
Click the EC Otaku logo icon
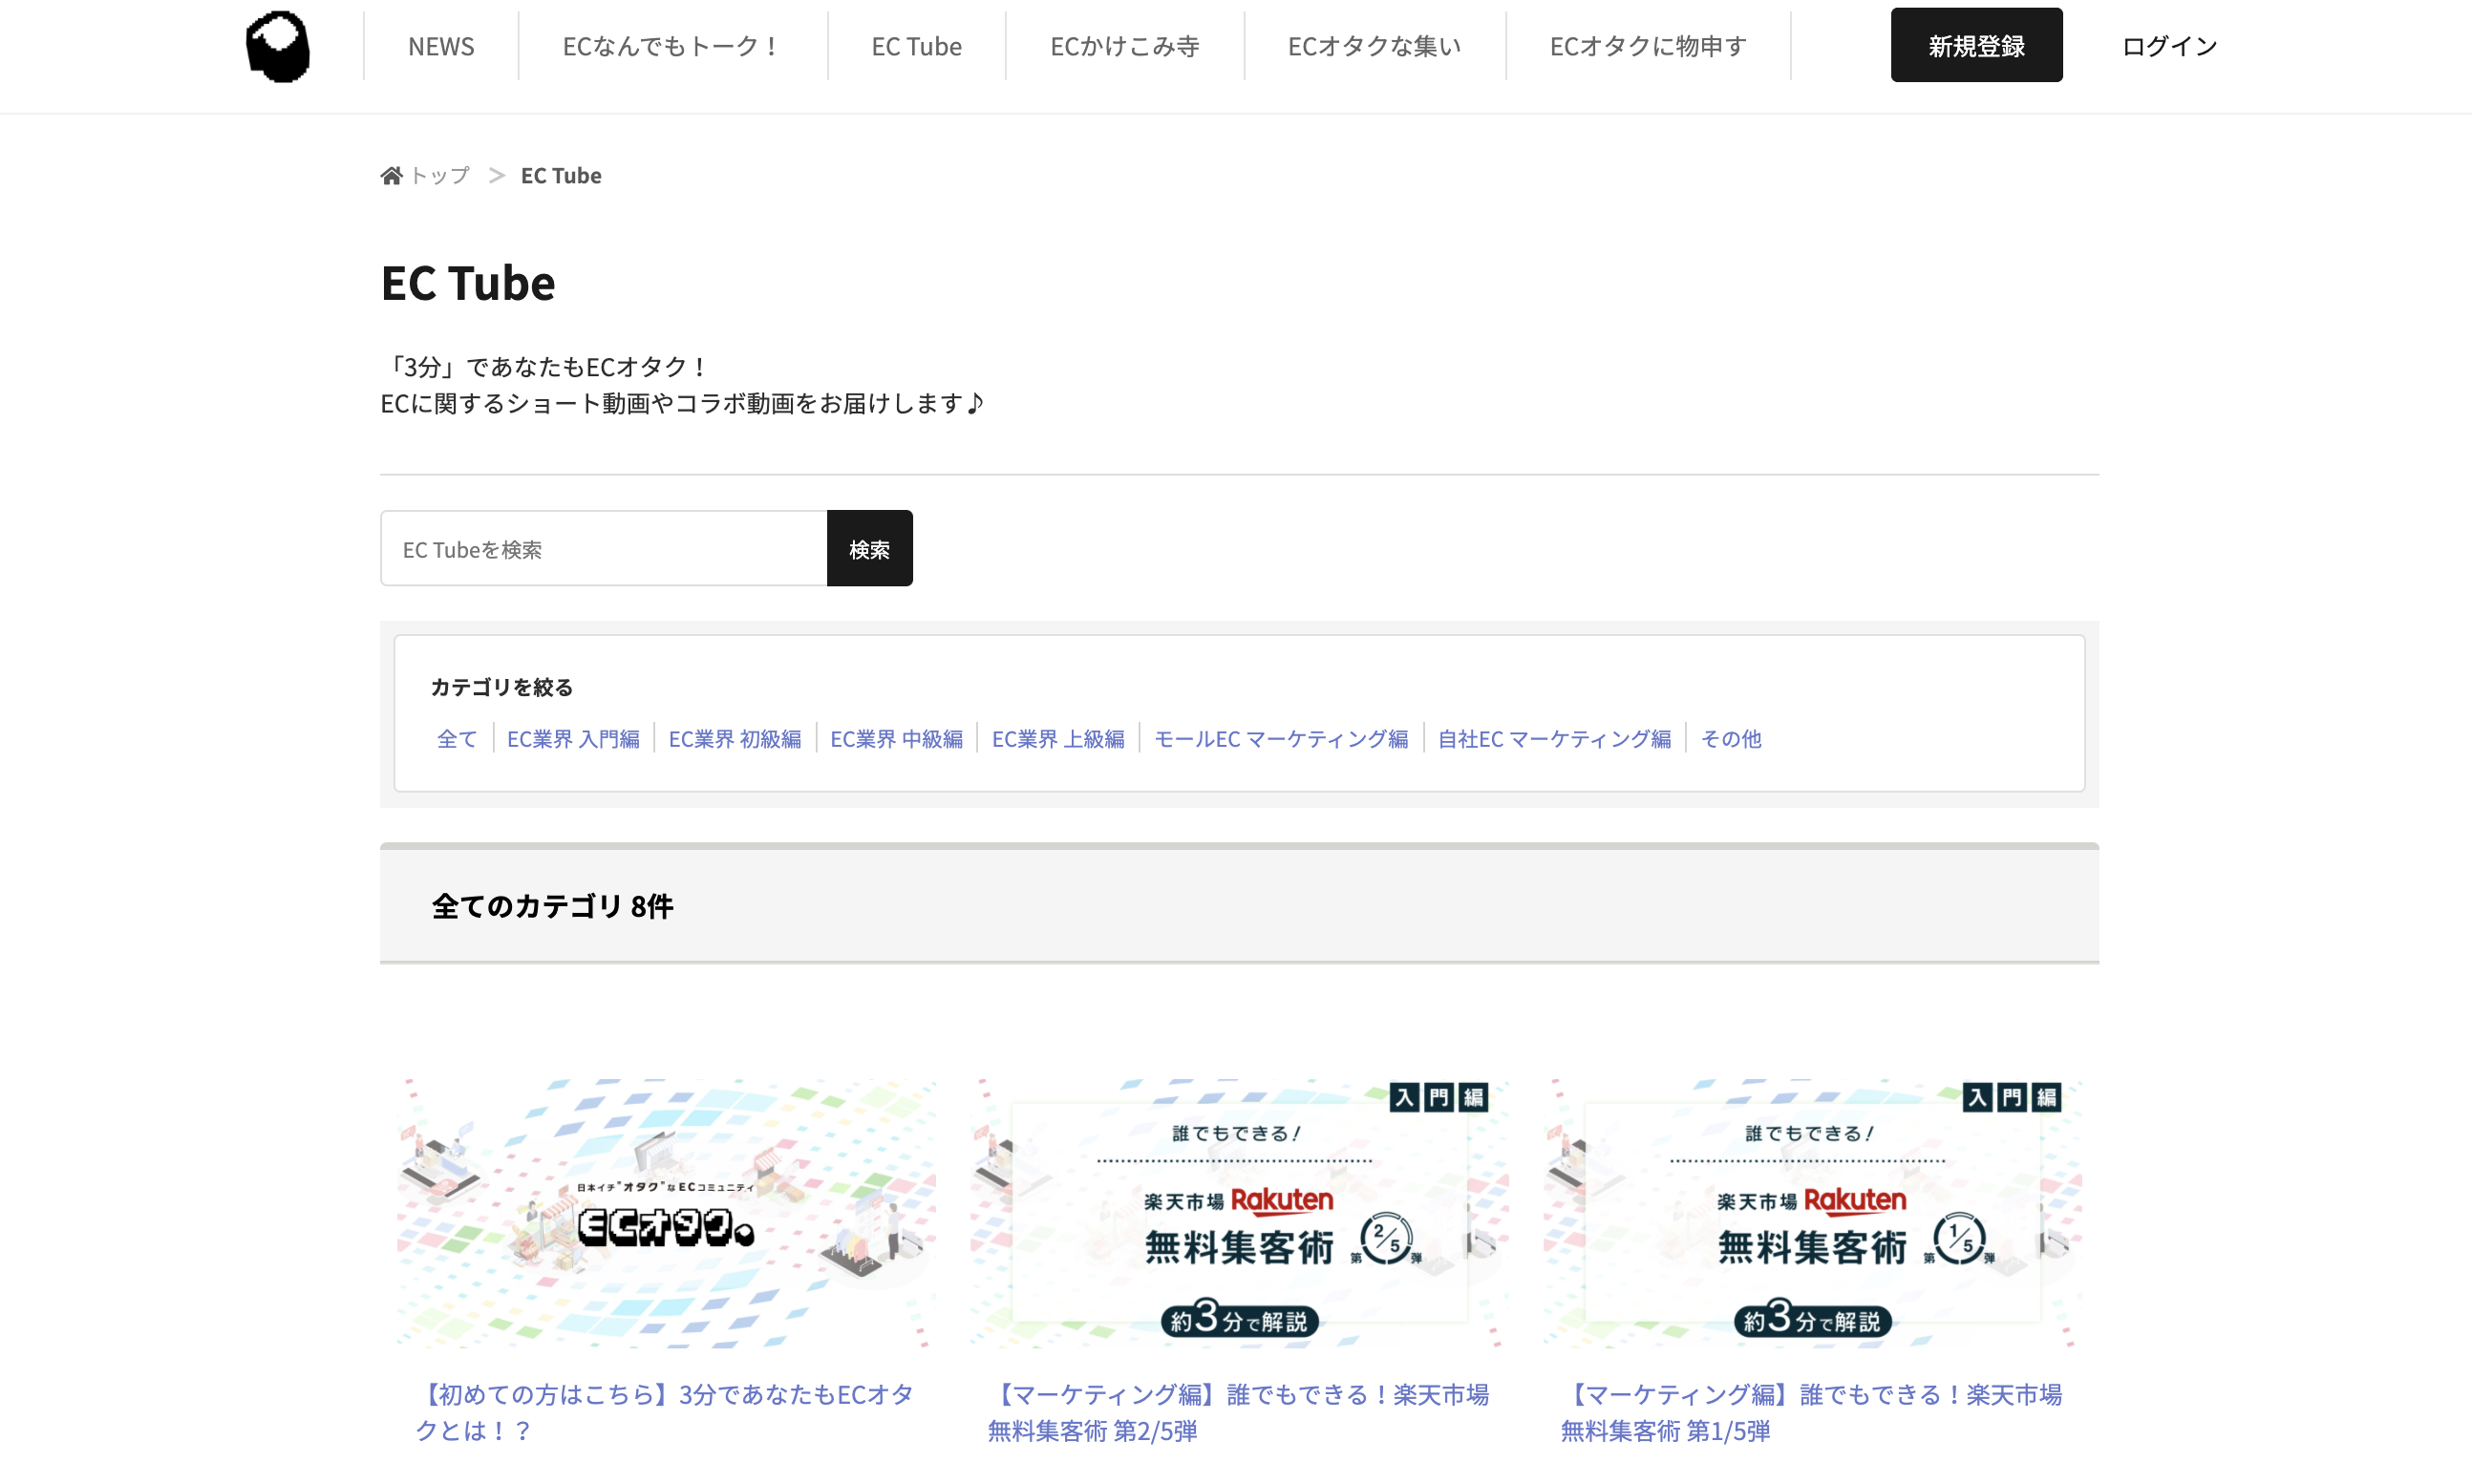[x=278, y=46]
